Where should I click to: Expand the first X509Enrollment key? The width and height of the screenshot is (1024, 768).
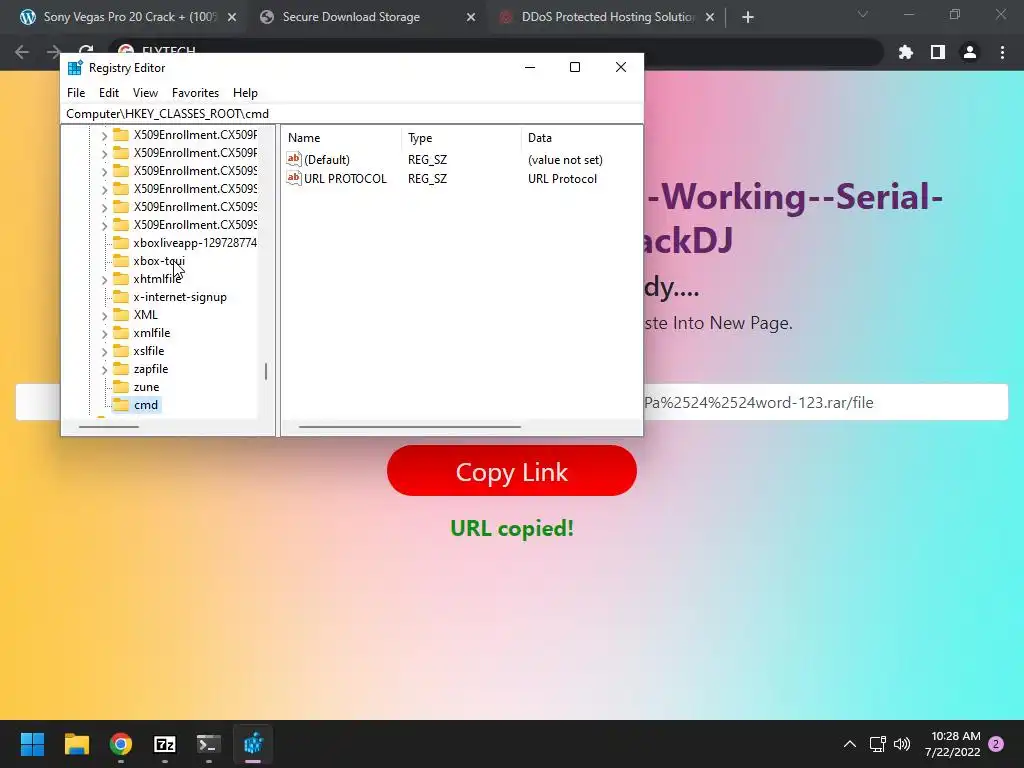coord(104,136)
